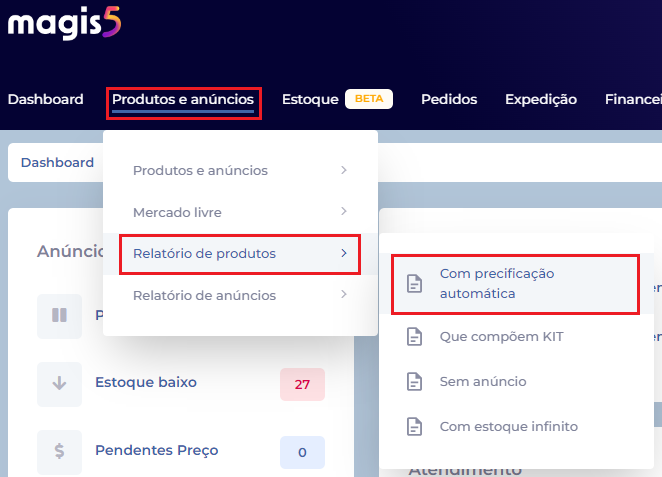This screenshot has height=477, width=662.
Task: Select Com estoque infinito report
Action: [x=509, y=426]
